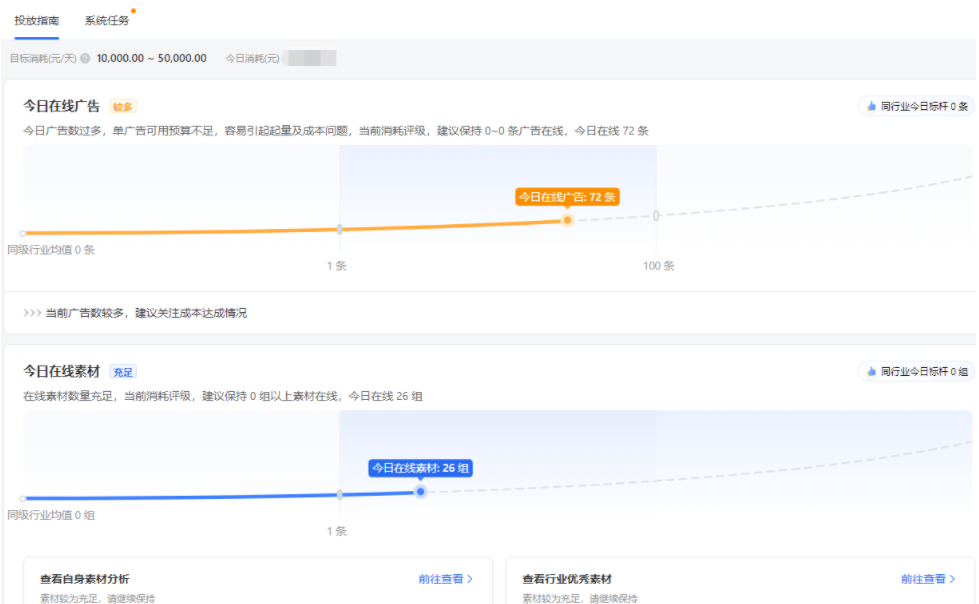Click the target spend value 10,000.00 ~ 50,000.00

(x=152, y=58)
